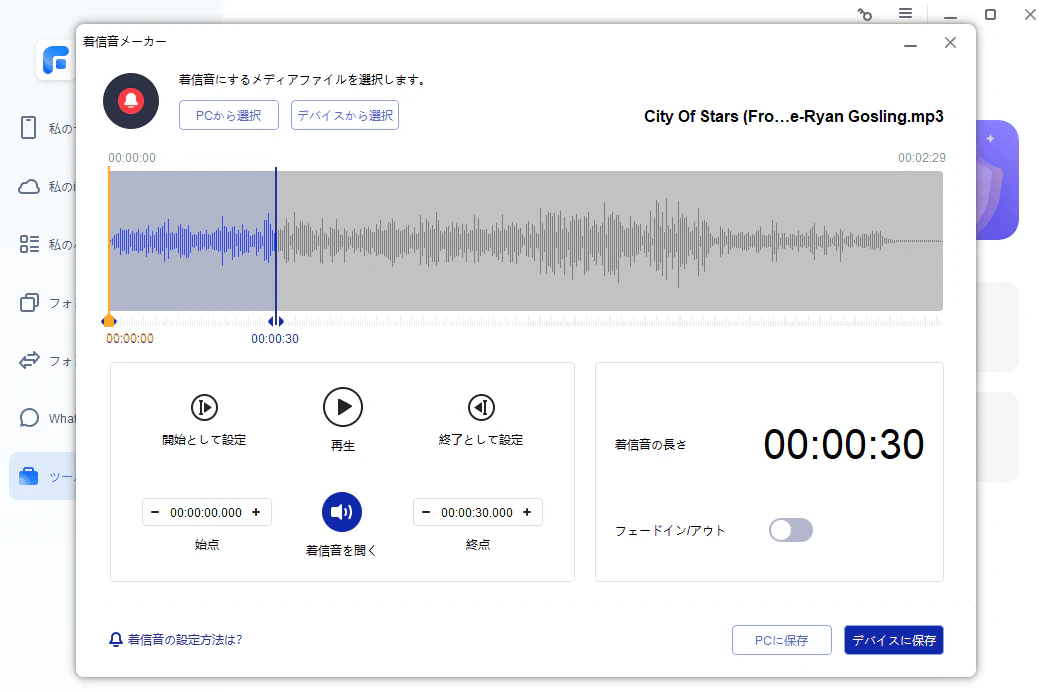Click the end time field 00:00:30.000

(477, 513)
